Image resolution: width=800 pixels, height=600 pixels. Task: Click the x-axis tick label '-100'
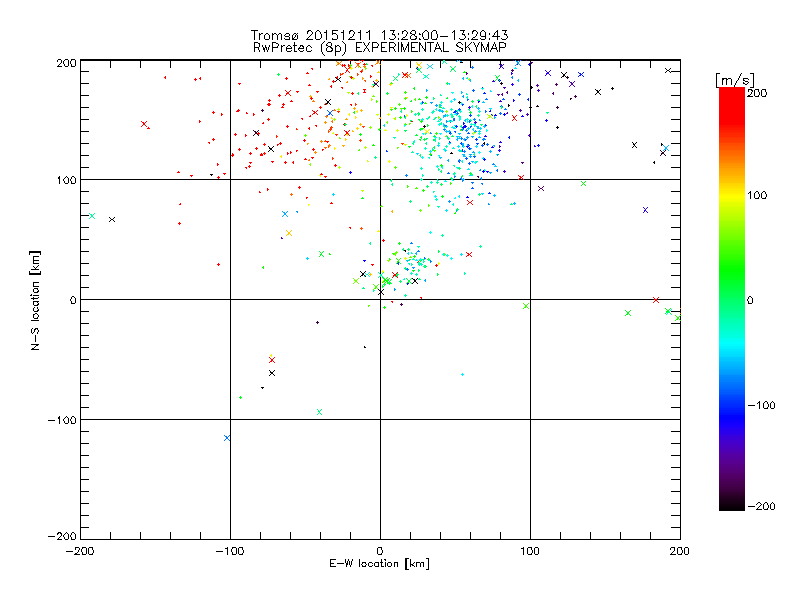point(230,551)
